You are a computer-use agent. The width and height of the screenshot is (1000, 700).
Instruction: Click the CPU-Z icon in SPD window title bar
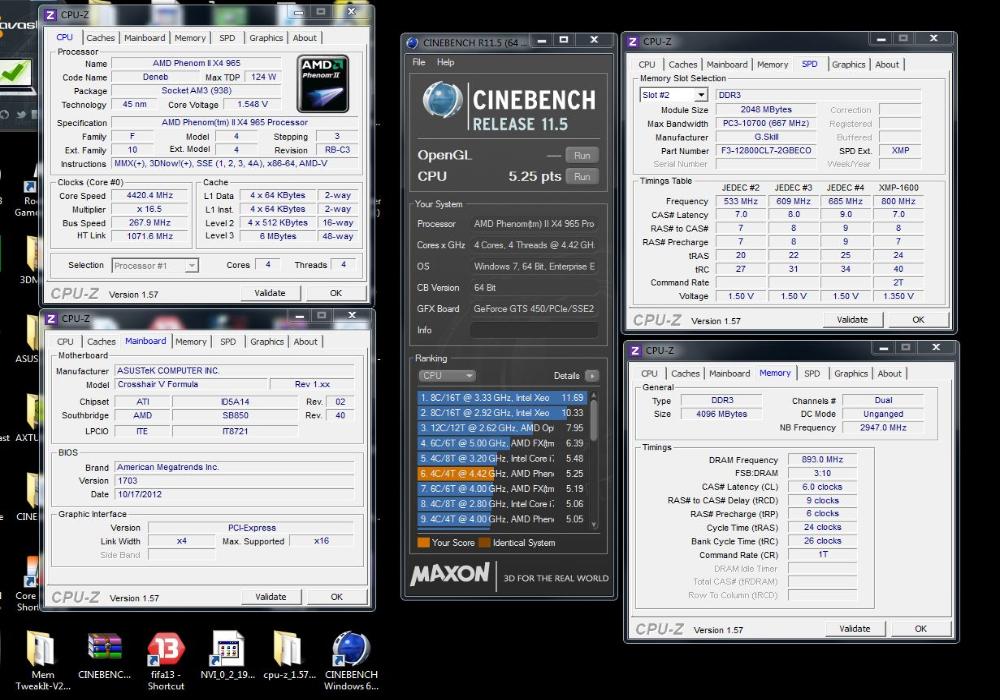pyautogui.click(x=633, y=41)
